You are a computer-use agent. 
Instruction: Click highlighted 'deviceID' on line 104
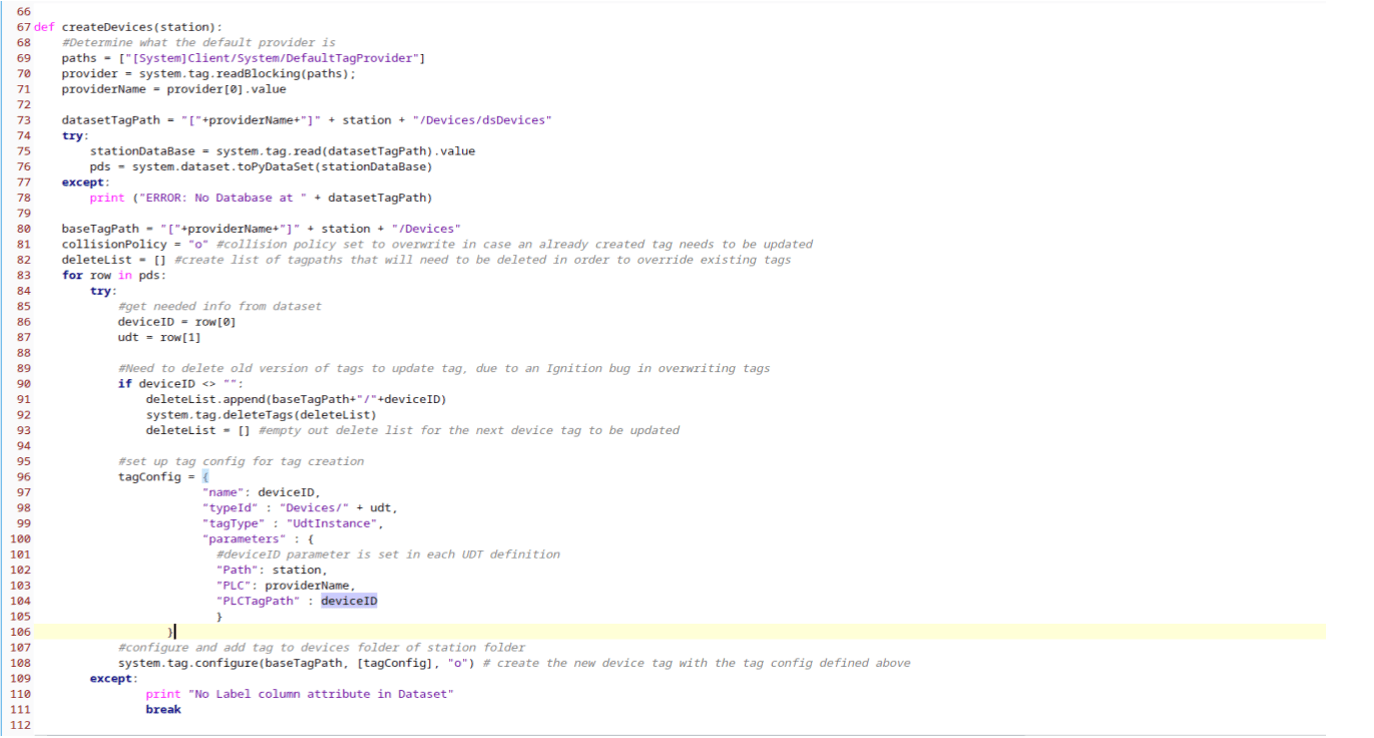coord(349,601)
